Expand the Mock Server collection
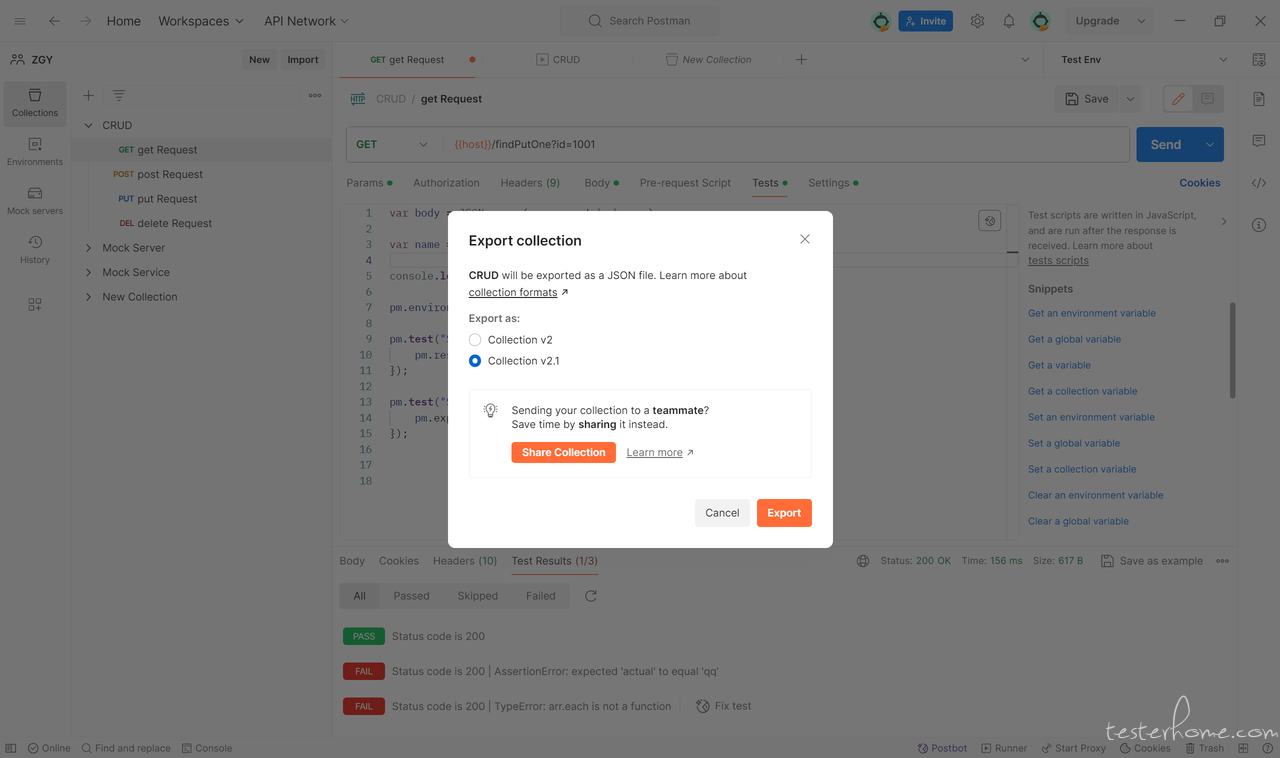Viewport: 1280px width, 758px height. [88, 248]
